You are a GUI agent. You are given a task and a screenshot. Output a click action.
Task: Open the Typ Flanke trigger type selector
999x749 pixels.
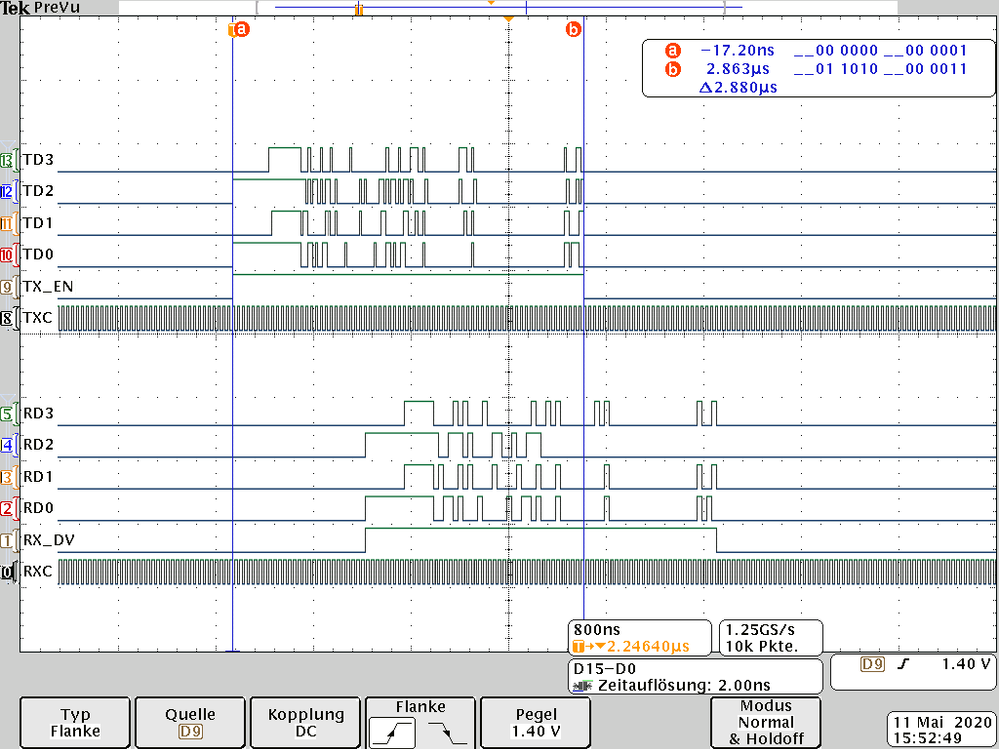[74, 722]
